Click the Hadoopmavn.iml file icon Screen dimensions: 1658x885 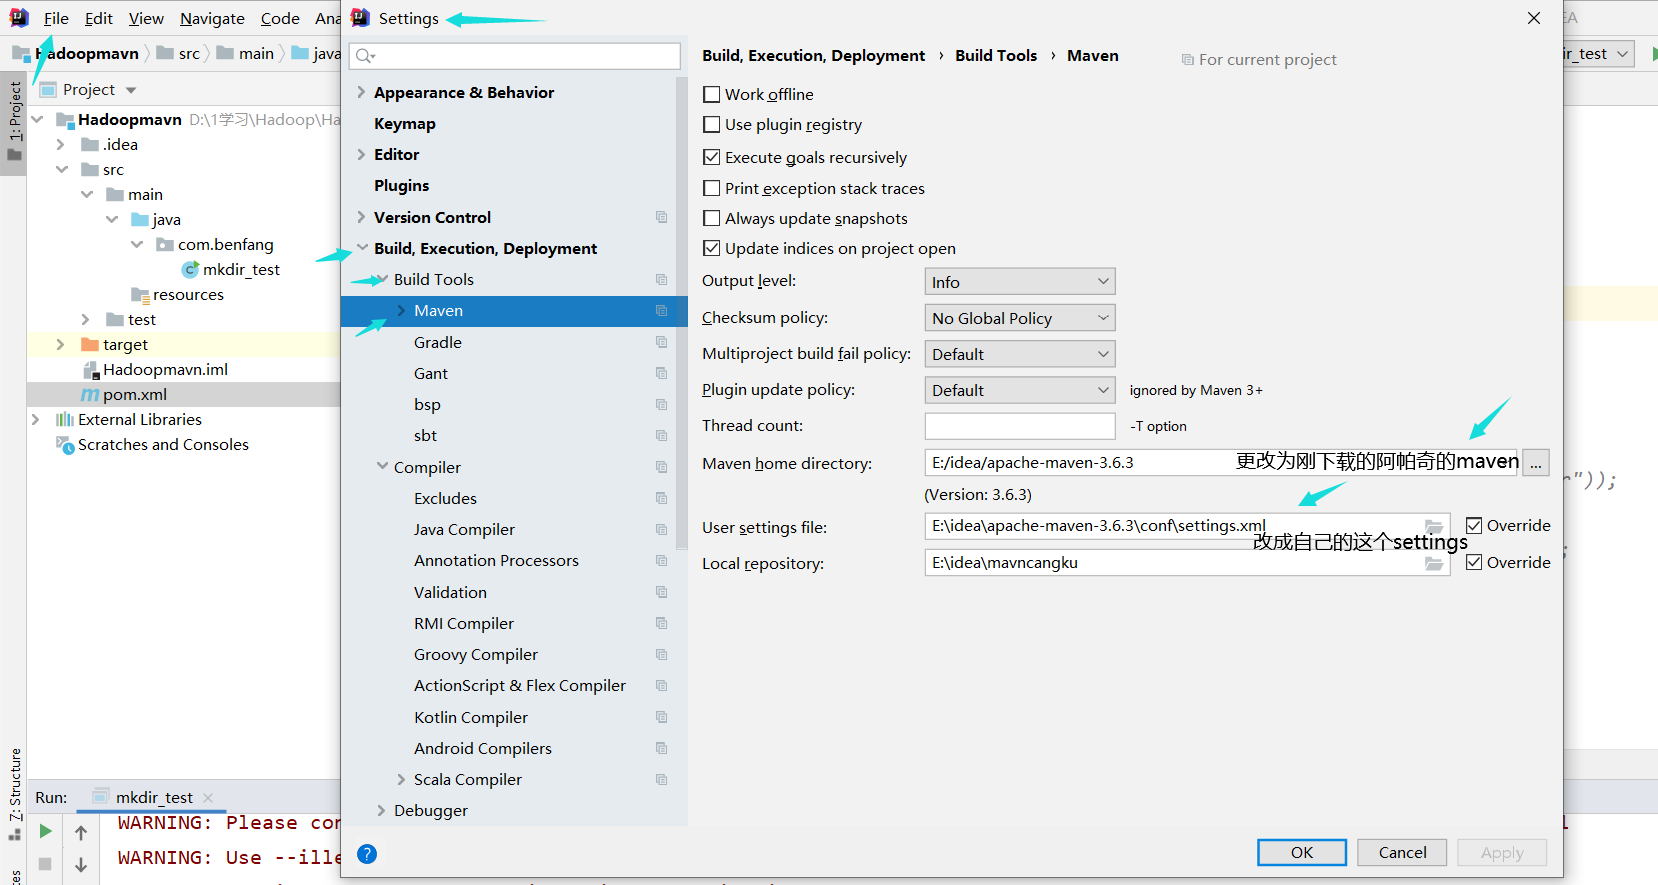(91, 370)
